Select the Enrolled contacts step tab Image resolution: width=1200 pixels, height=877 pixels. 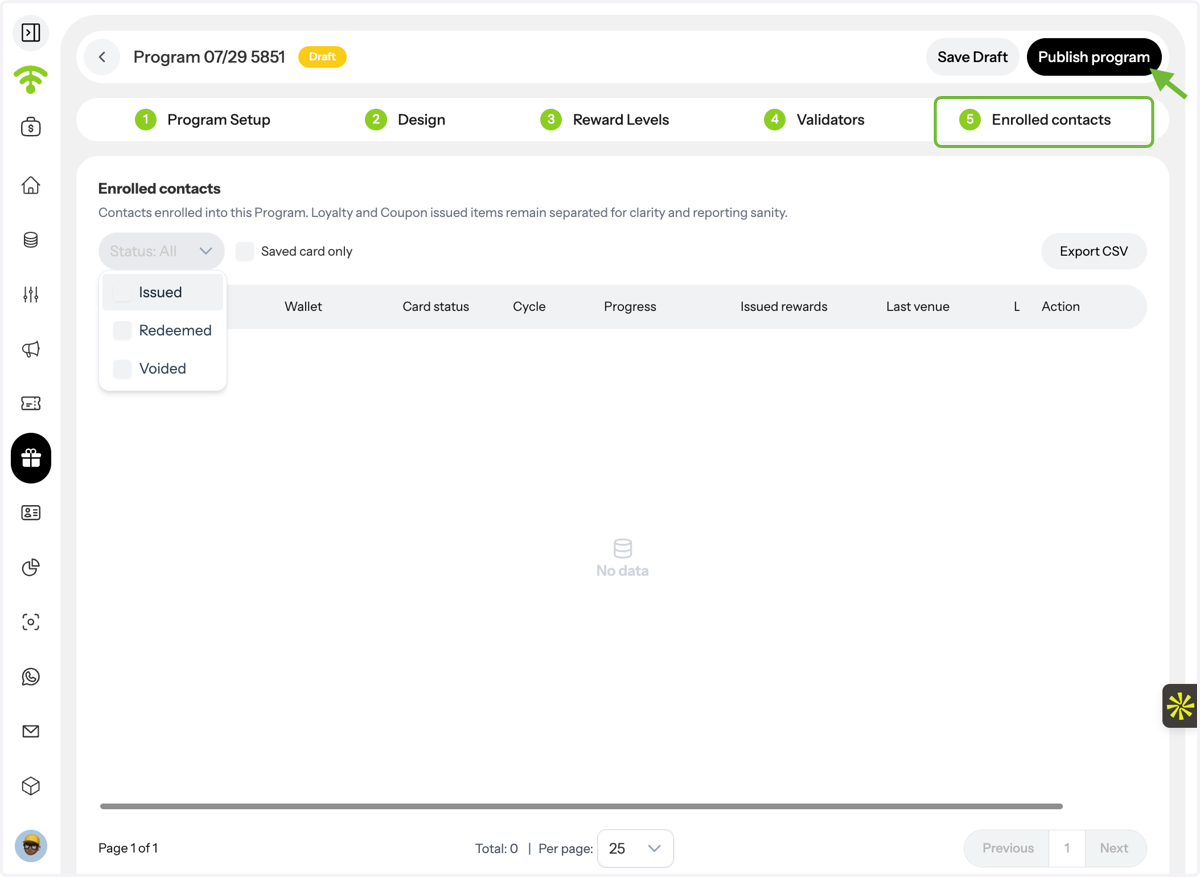(1043, 121)
